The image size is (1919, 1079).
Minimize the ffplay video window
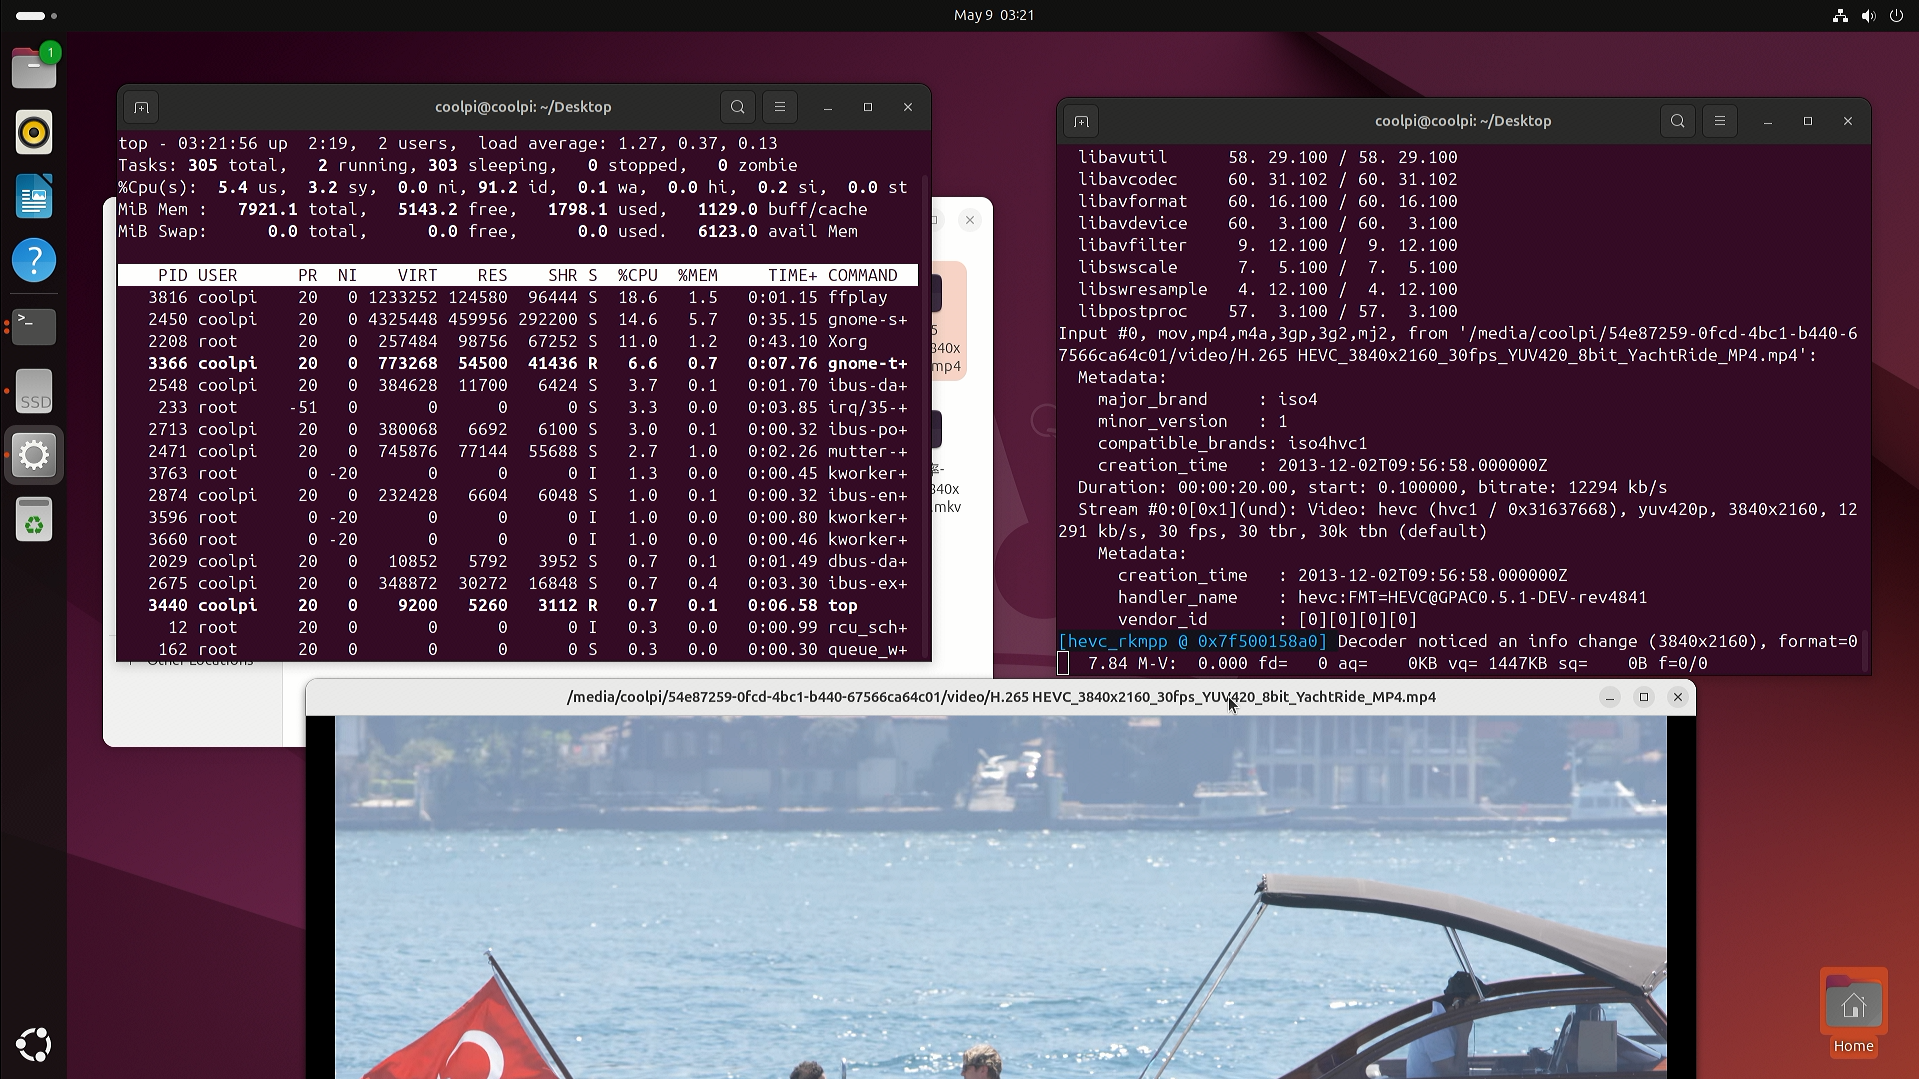click(1610, 697)
